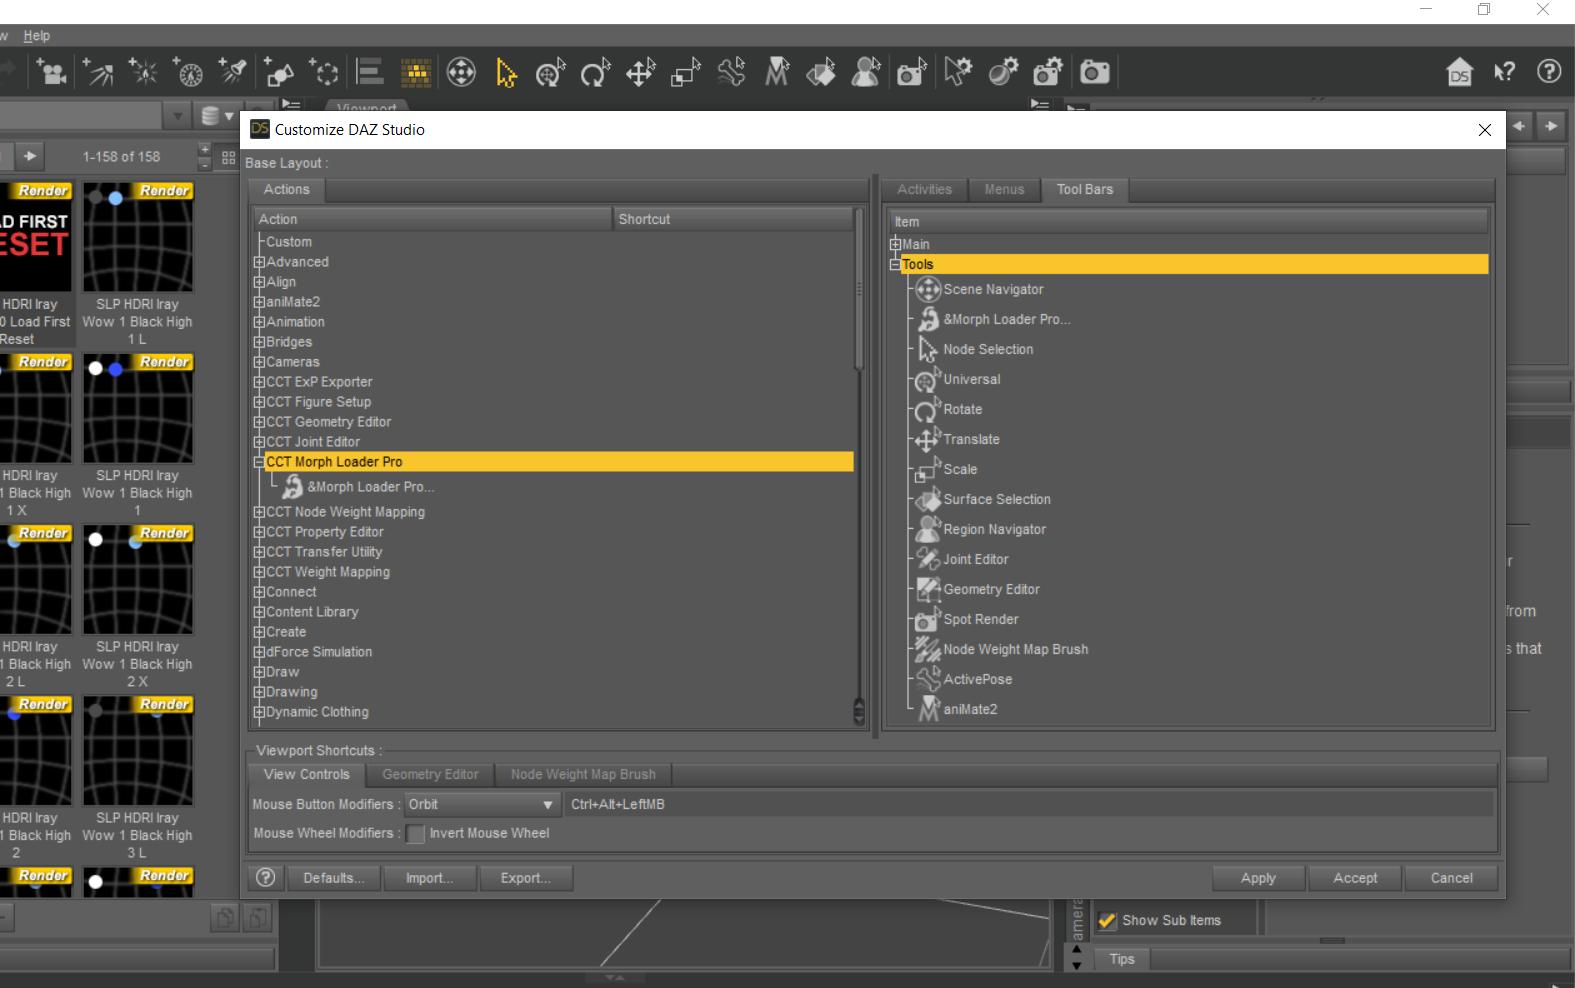Image resolution: width=1575 pixels, height=988 pixels.
Task: Open the Node Weight Map Brush shortcuts tab
Action: pos(583,774)
